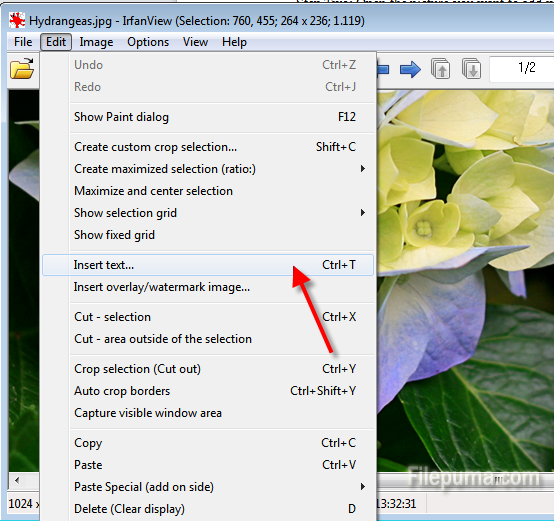
Task: Click the horizontal scrollbar left arrow
Action: tap(17, 480)
